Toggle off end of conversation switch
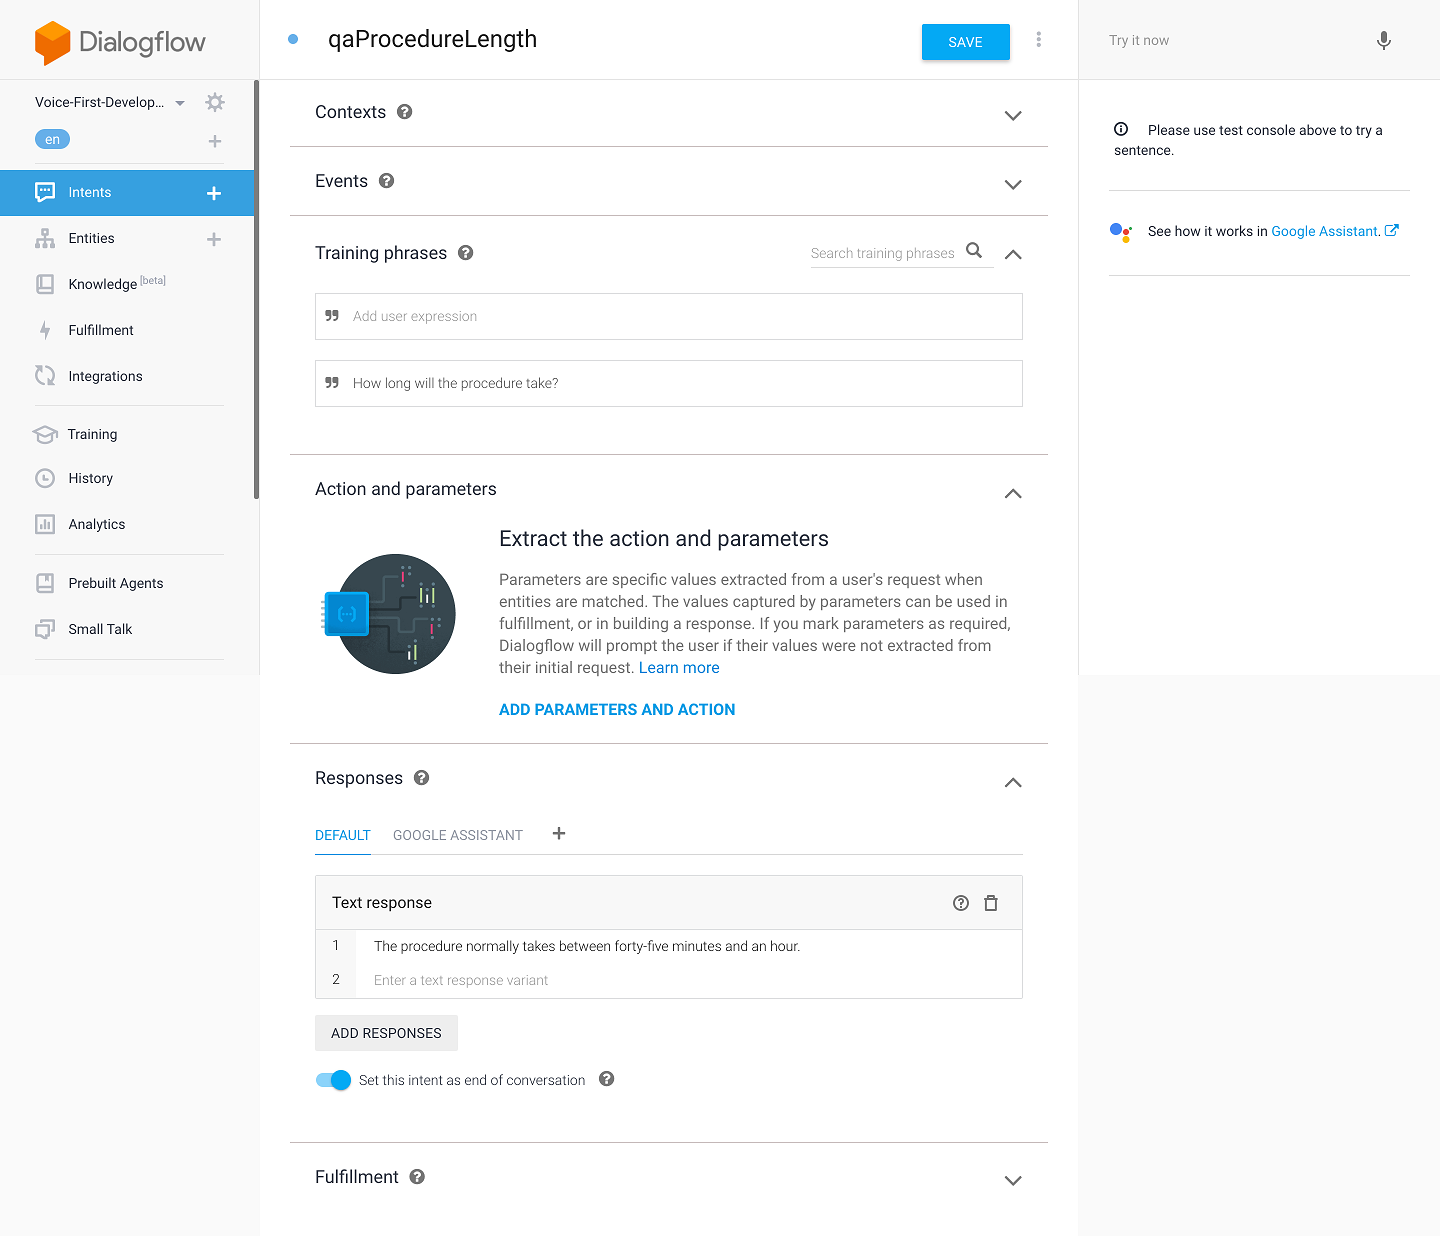The width and height of the screenshot is (1440, 1236). (334, 1080)
